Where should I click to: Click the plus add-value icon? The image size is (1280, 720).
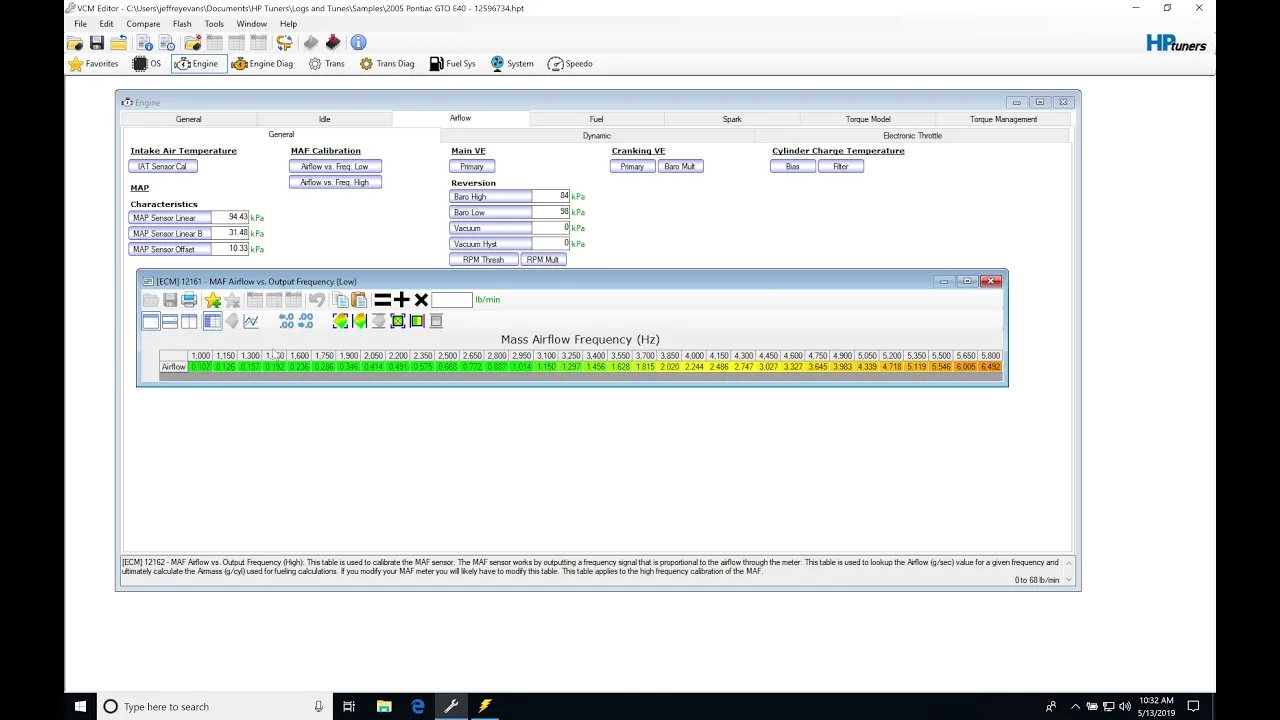point(402,300)
